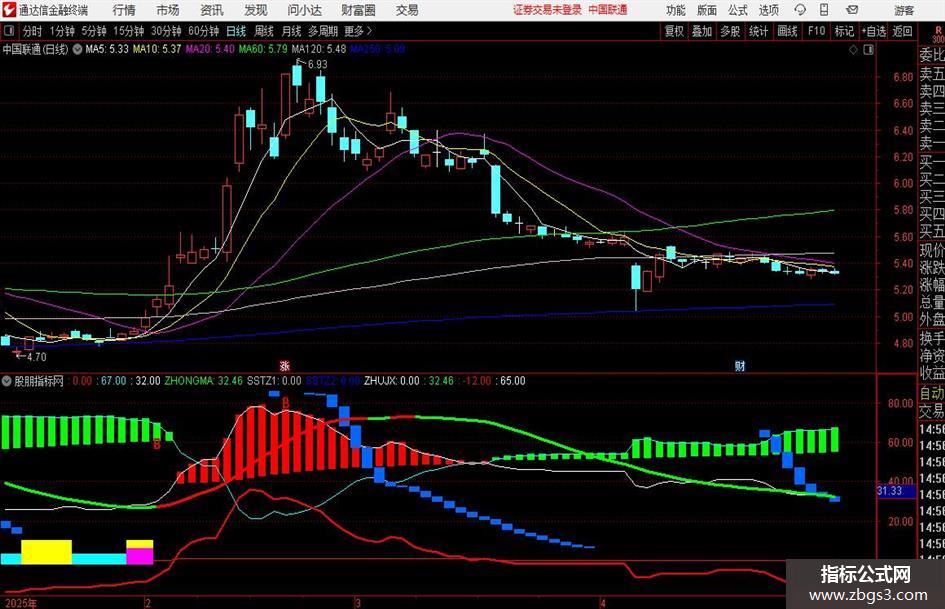Open the 多周期 multi-period view
This screenshot has height=609, width=945.
[323, 31]
